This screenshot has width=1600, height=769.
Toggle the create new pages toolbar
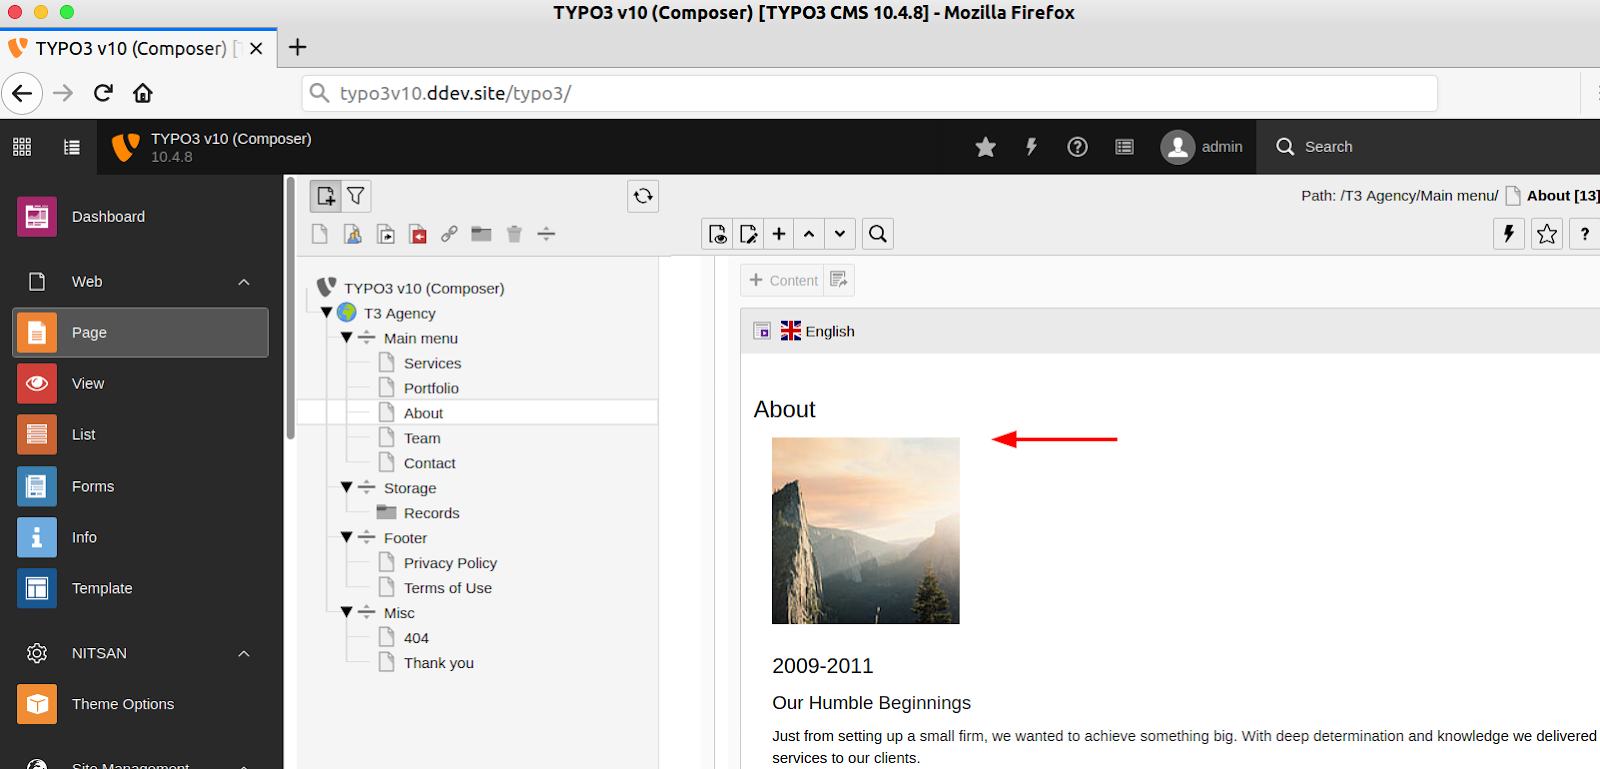(x=326, y=196)
